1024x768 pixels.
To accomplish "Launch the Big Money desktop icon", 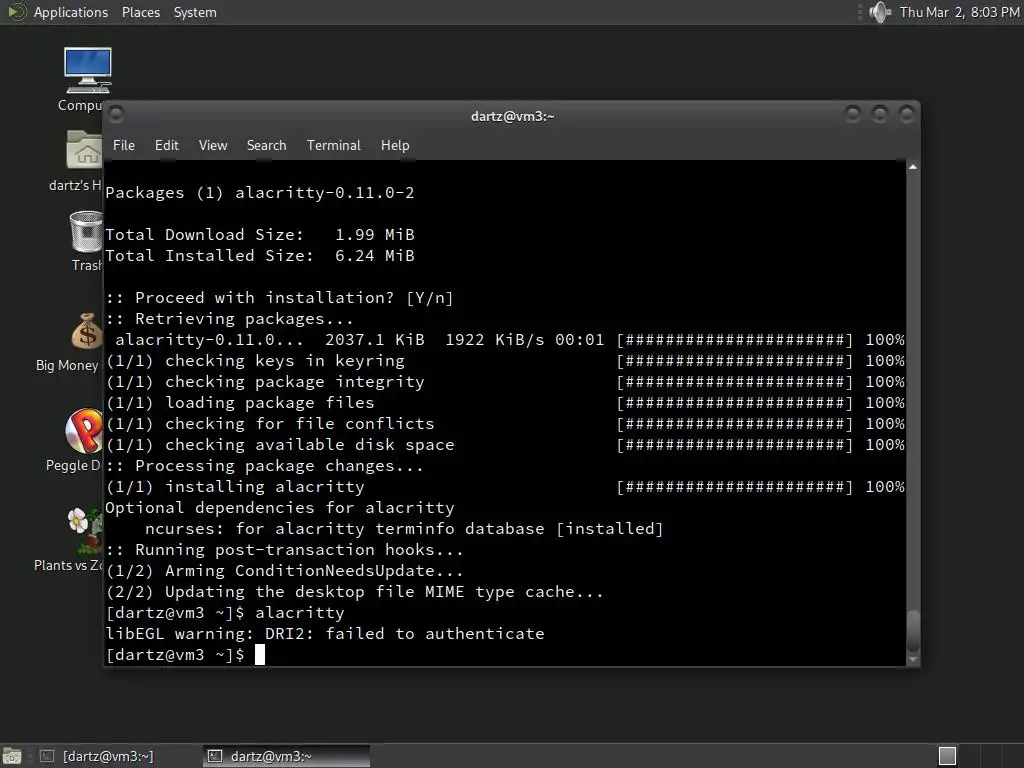I will point(87,330).
